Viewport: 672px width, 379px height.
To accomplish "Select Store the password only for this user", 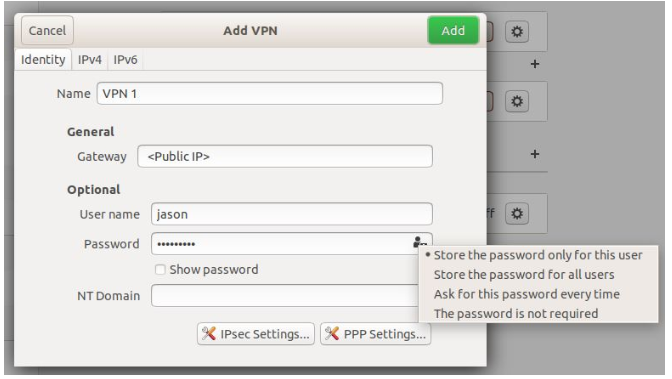I will click(538, 255).
